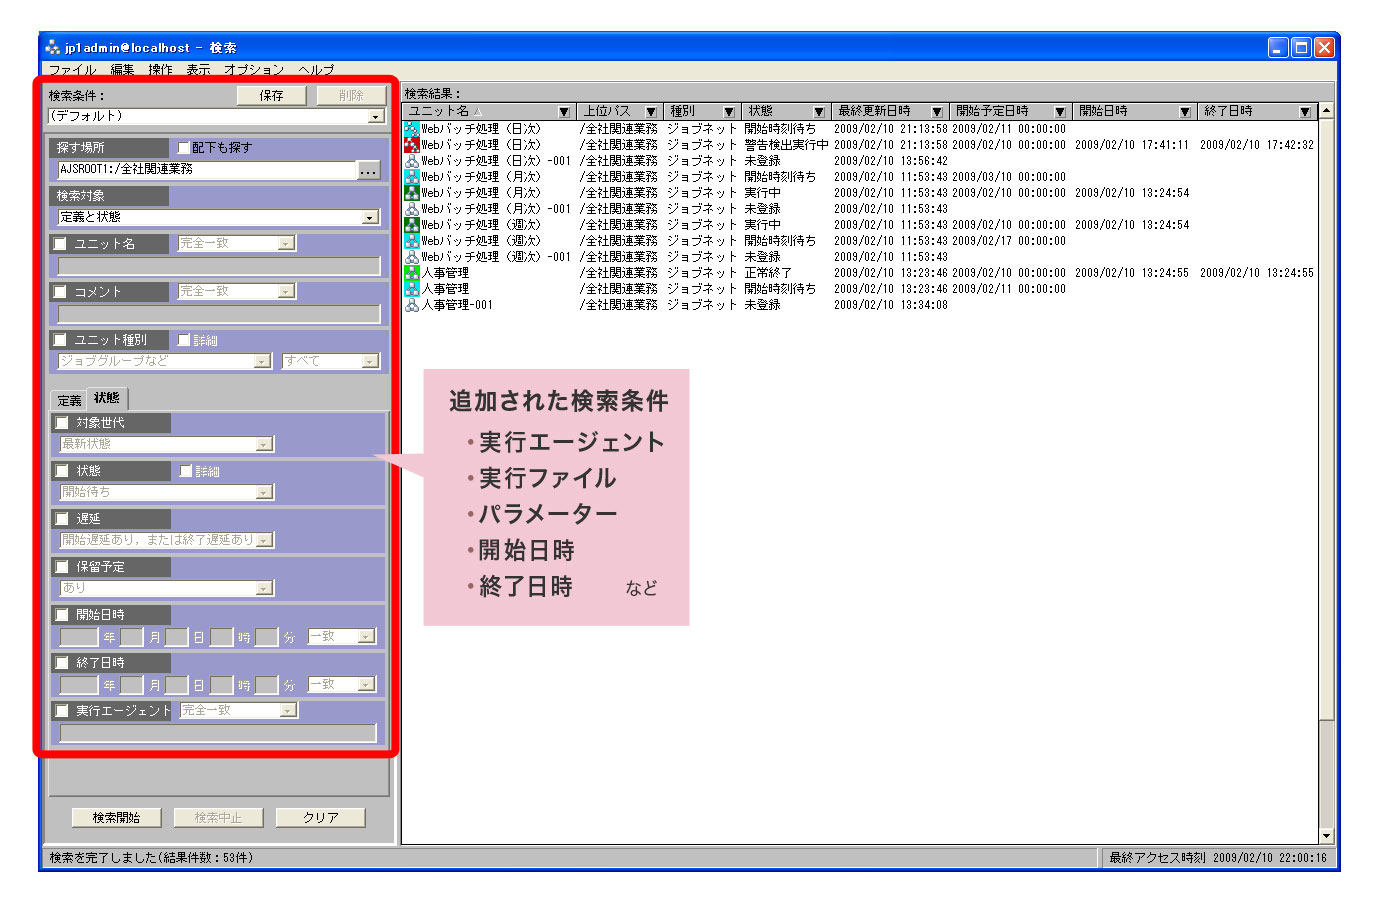
Task: Open the 編集 menu
Action: (x=123, y=70)
